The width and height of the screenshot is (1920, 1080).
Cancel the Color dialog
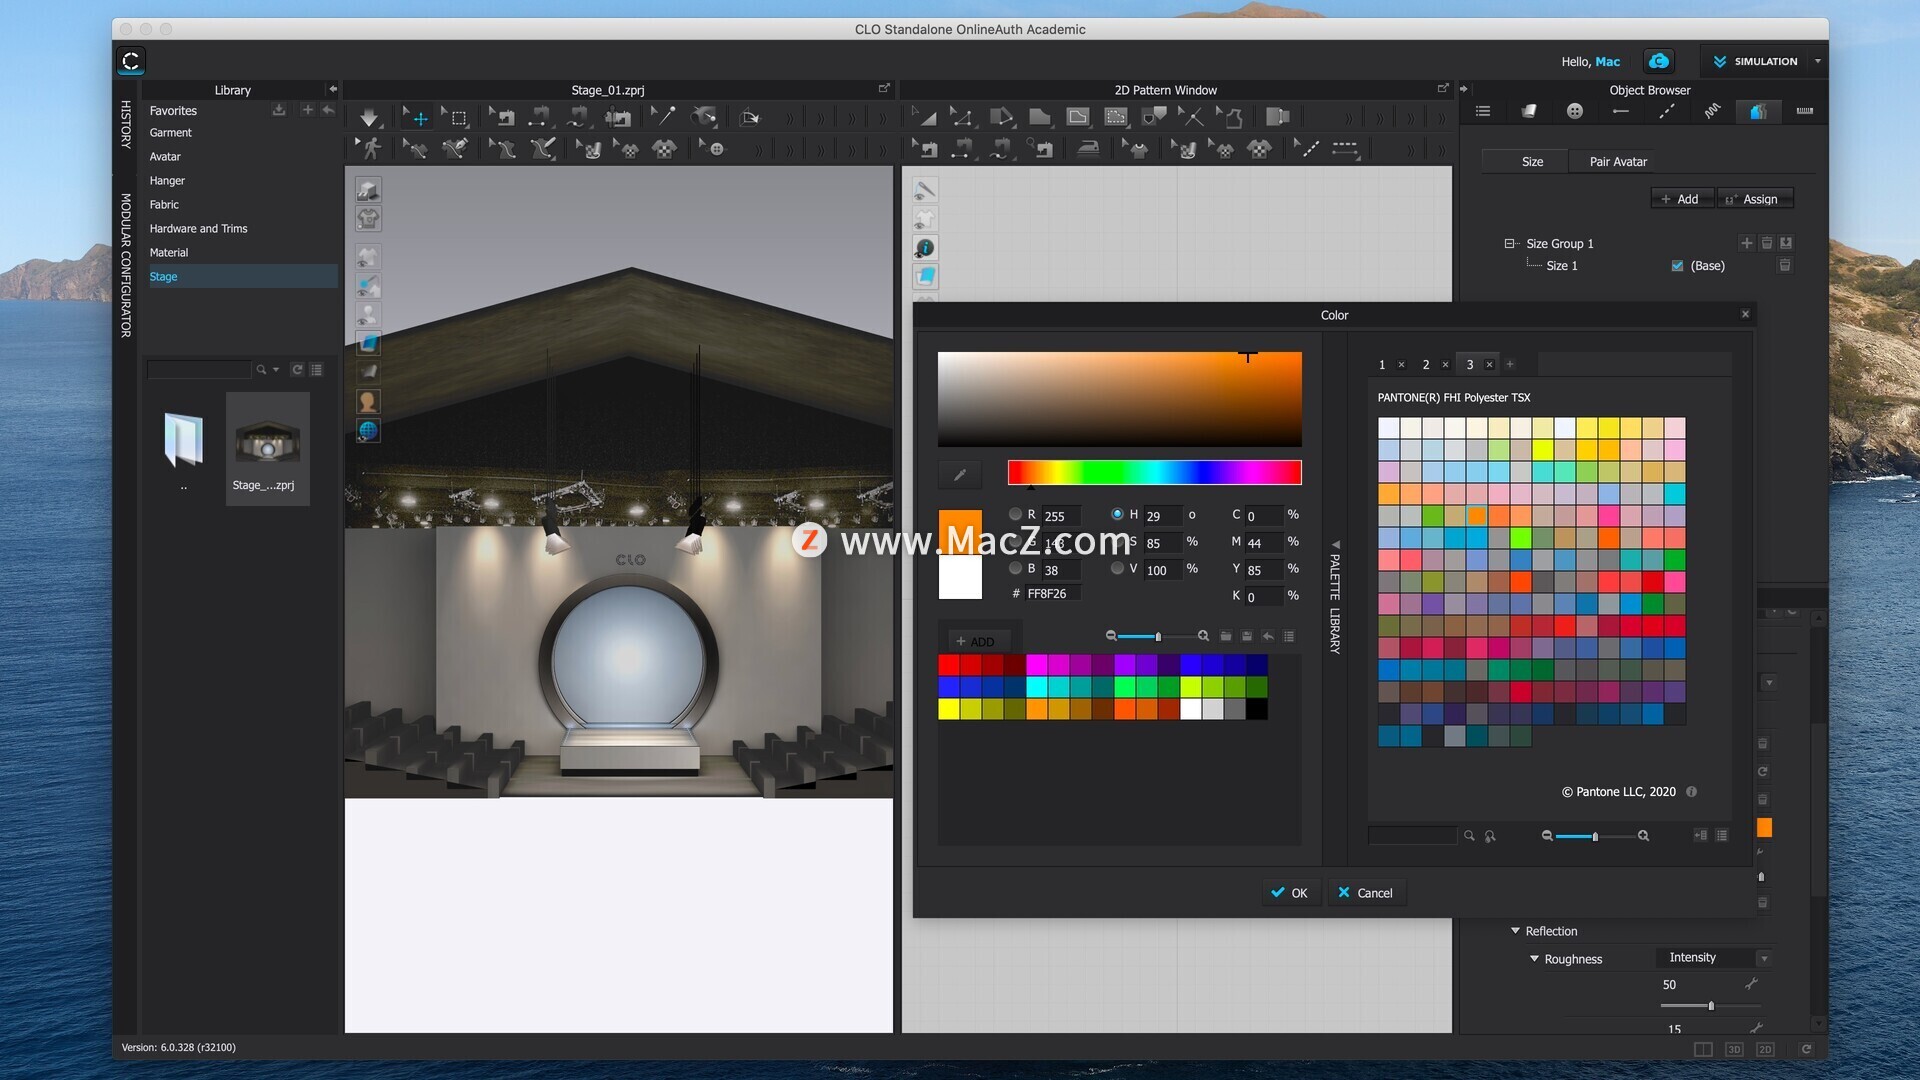(1366, 893)
